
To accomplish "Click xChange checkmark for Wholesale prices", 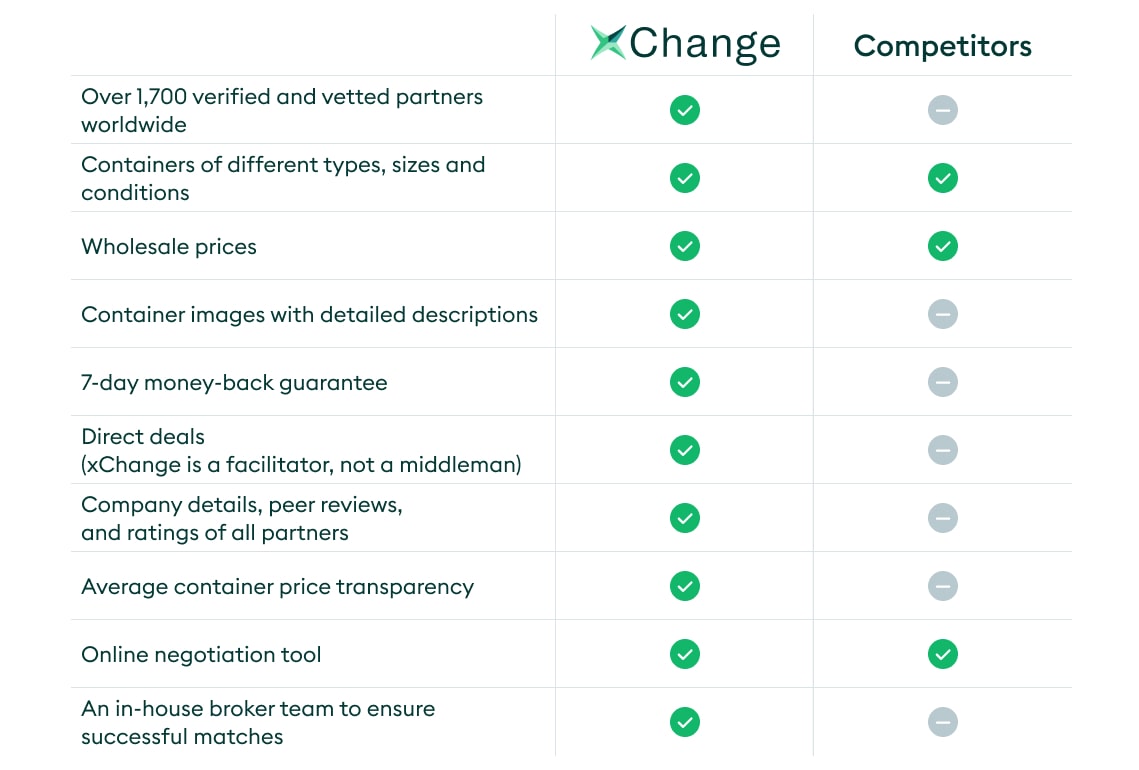I will (685, 246).
